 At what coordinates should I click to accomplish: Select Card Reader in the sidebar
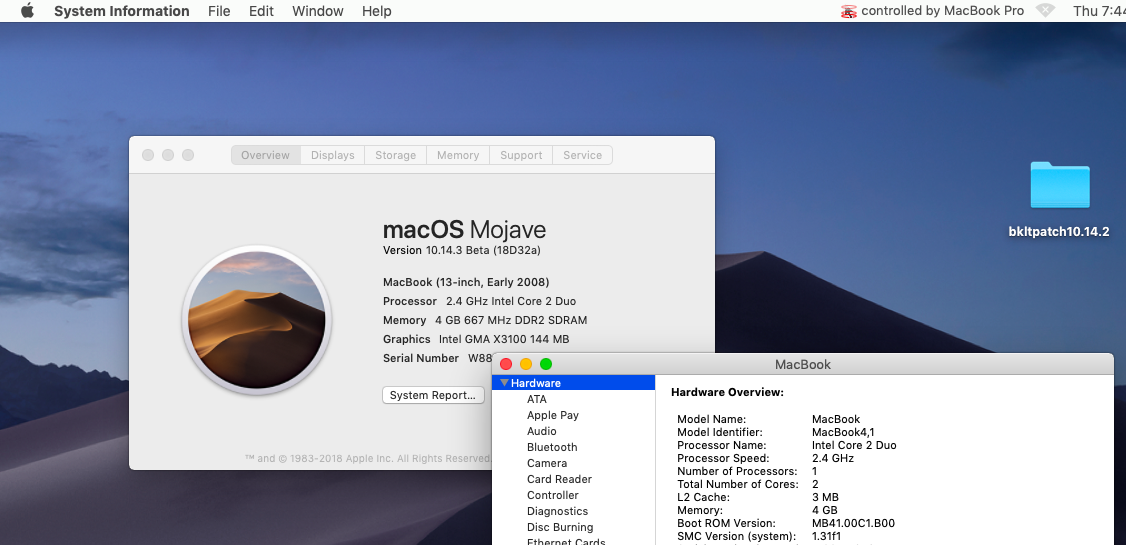pos(559,479)
